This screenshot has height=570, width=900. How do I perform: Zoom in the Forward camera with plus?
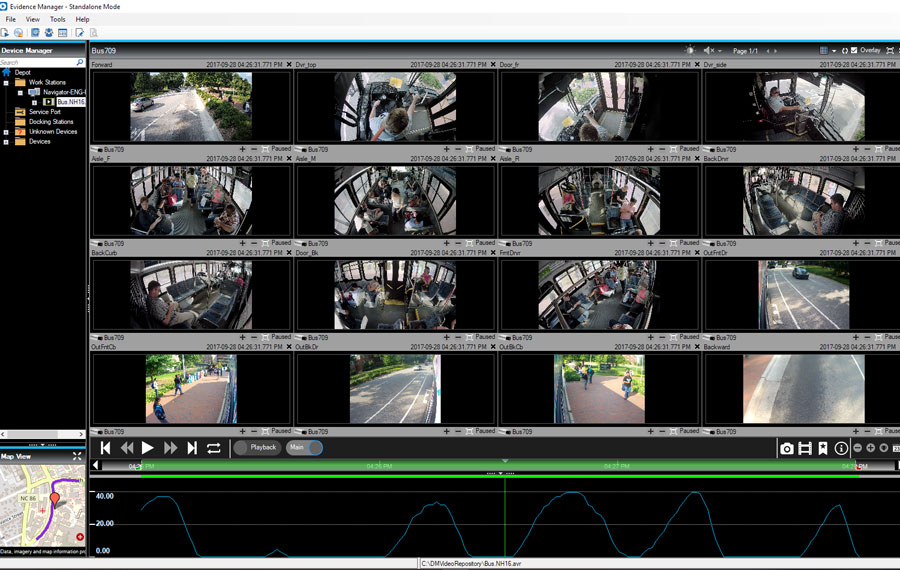click(x=242, y=149)
